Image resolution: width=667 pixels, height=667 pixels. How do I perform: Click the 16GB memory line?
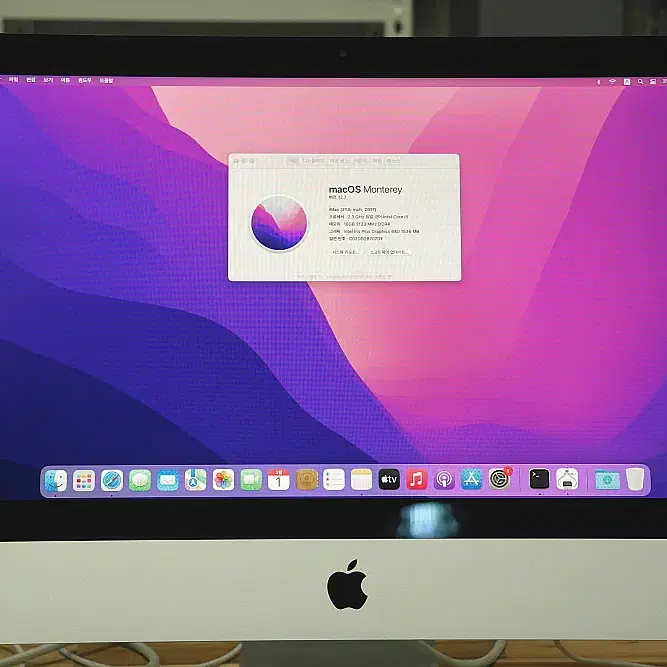359,224
